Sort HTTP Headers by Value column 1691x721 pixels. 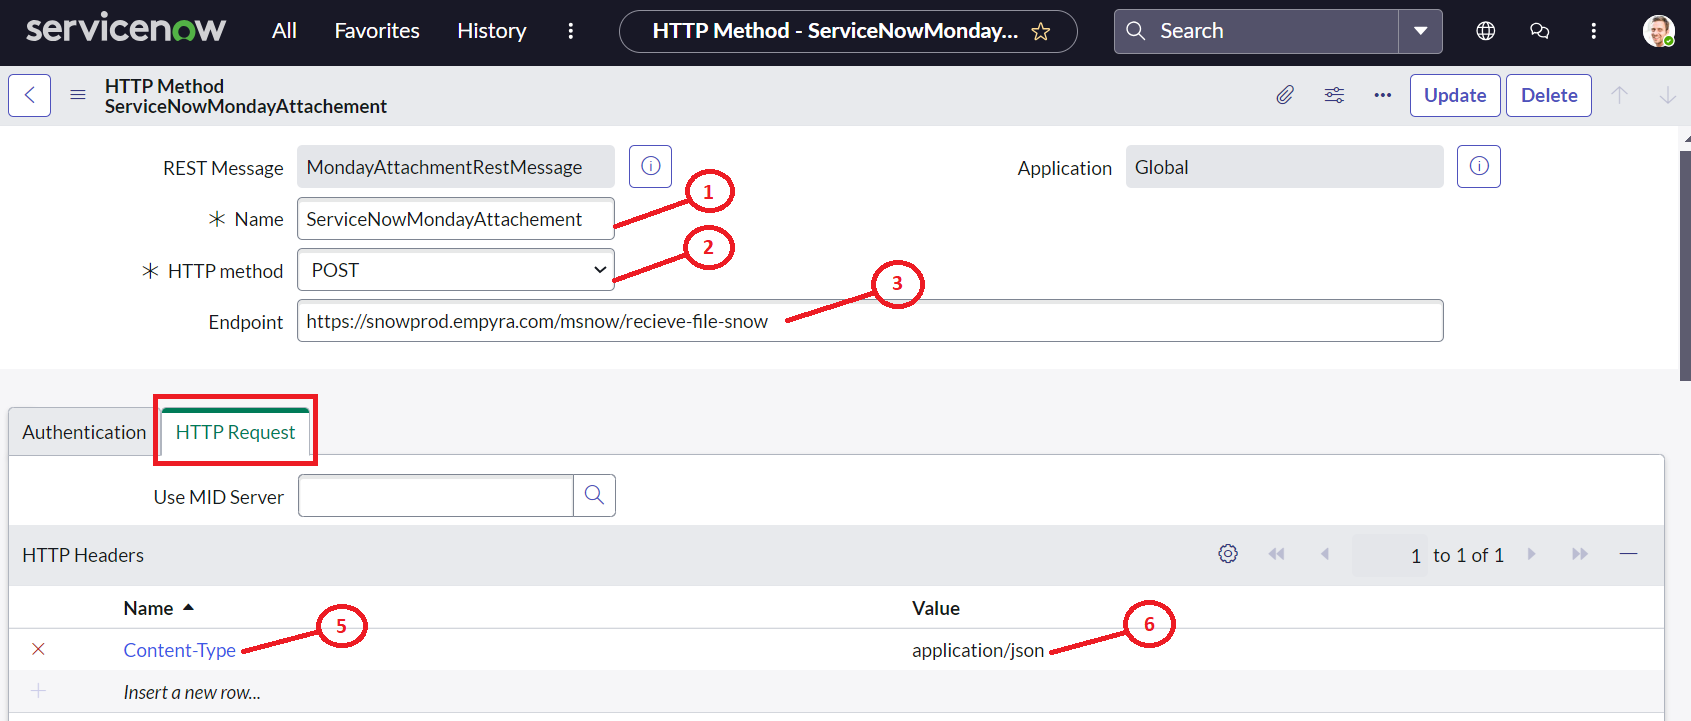pyautogui.click(x=936, y=608)
